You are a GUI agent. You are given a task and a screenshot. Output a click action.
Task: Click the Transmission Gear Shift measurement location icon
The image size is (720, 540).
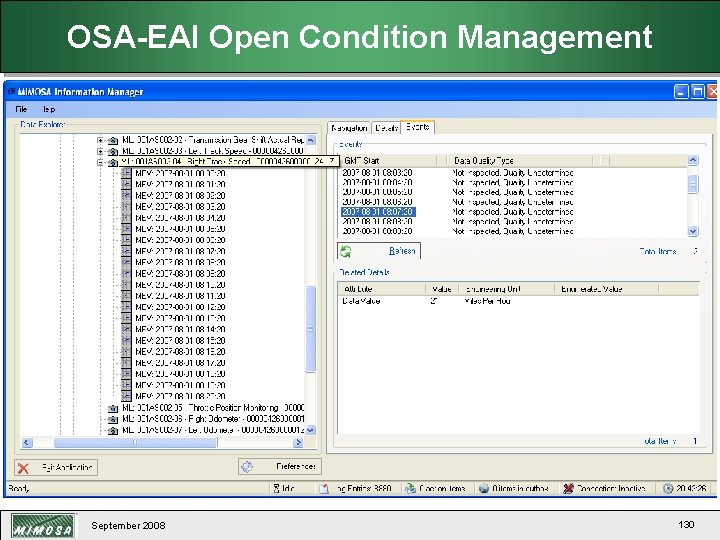click(x=113, y=140)
